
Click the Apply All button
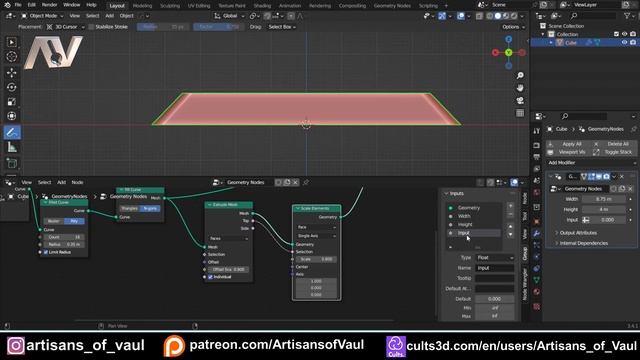pyautogui.click(x=568, y=144)
